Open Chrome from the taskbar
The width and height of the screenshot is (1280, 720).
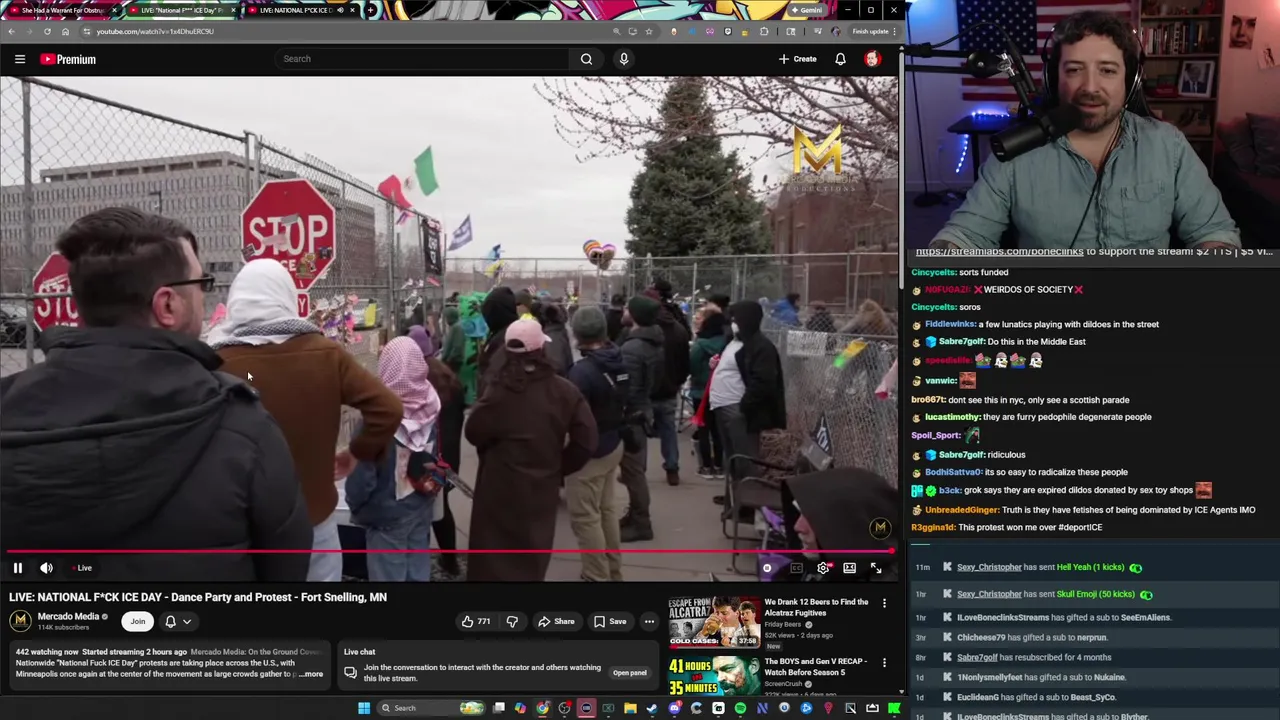click(x=542, y=708)
